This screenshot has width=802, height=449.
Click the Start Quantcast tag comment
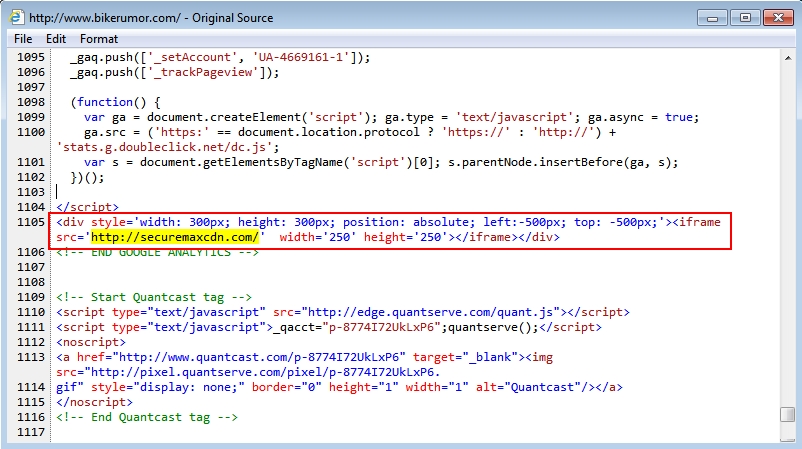(153, 297)
